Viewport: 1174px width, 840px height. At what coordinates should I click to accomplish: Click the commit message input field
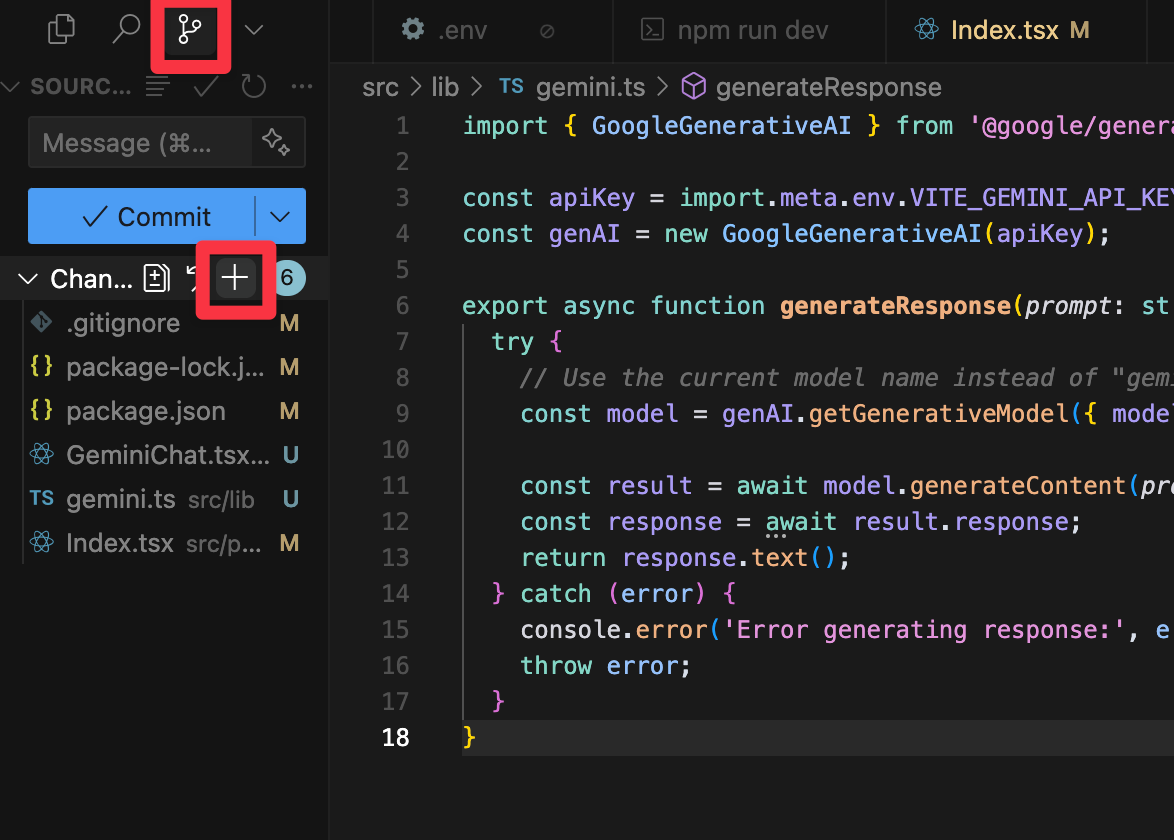[x=140, y=142]
